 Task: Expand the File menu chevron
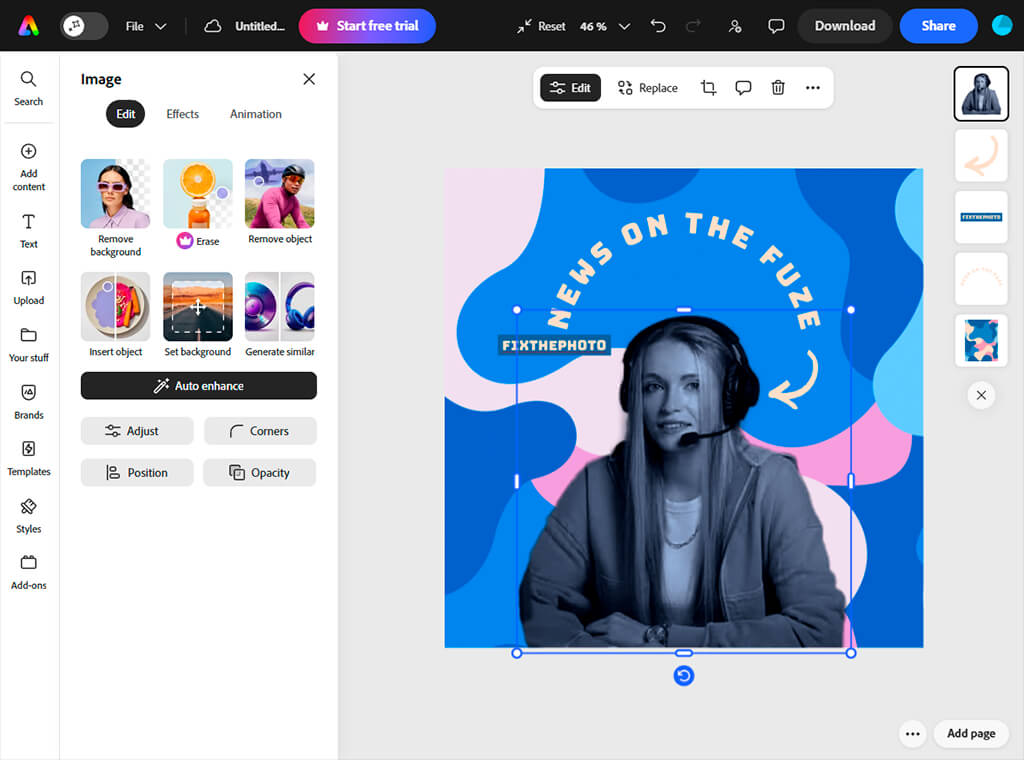click(161, 26)
